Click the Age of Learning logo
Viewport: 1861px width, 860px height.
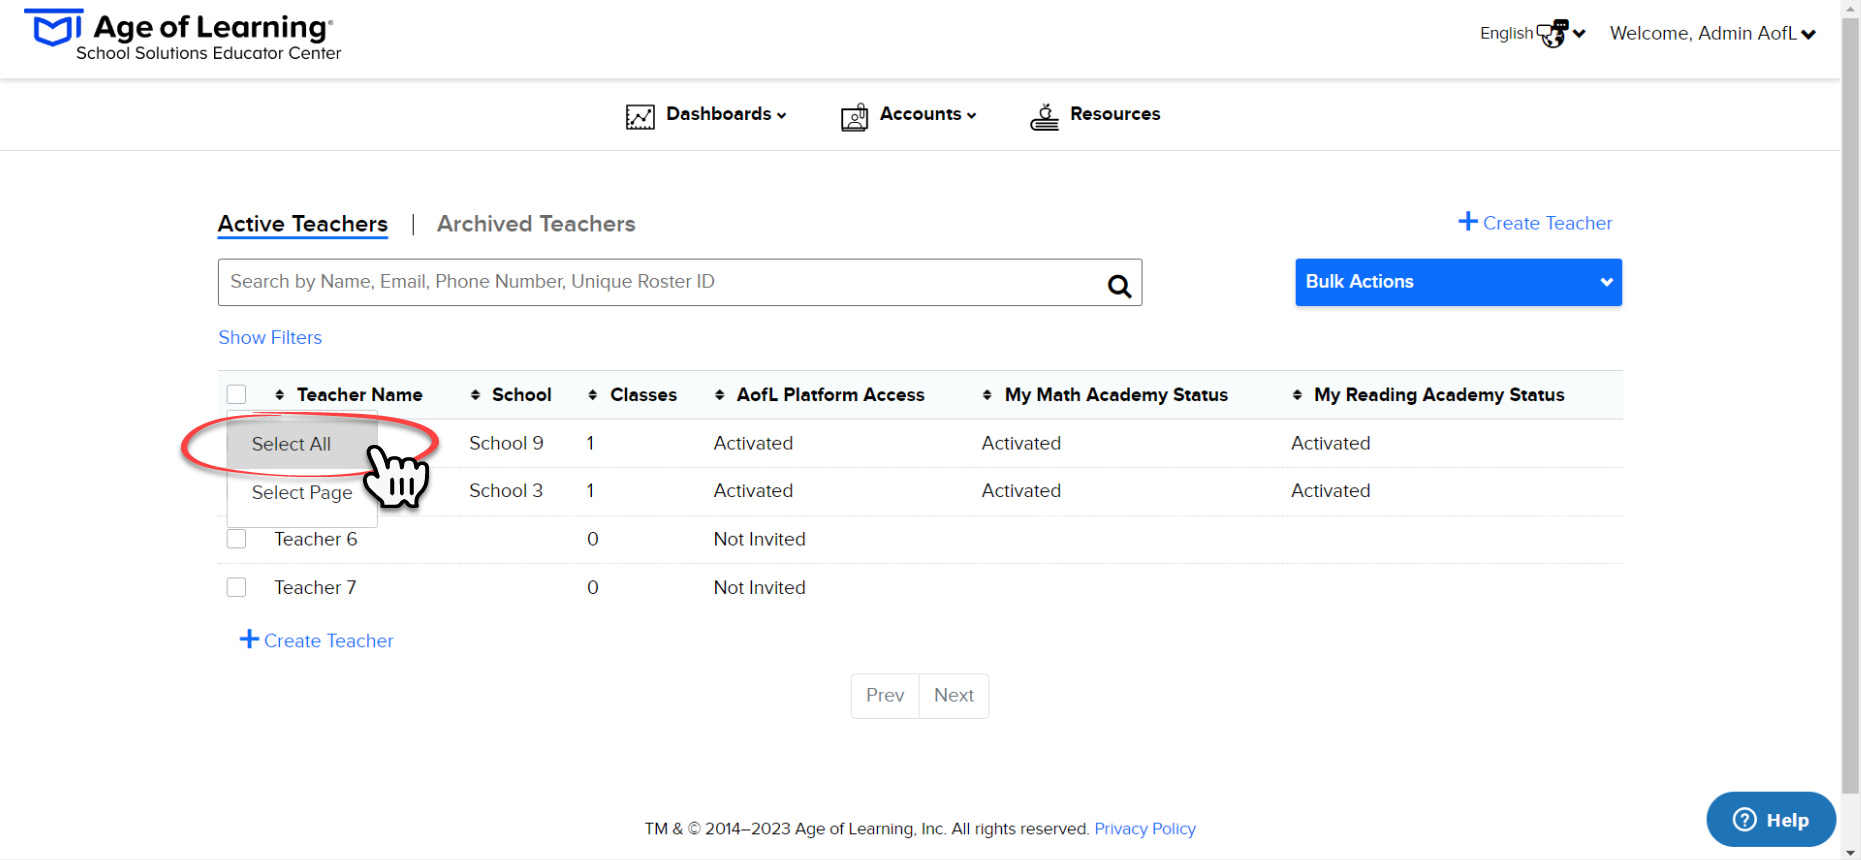click(x=182, y=35)
